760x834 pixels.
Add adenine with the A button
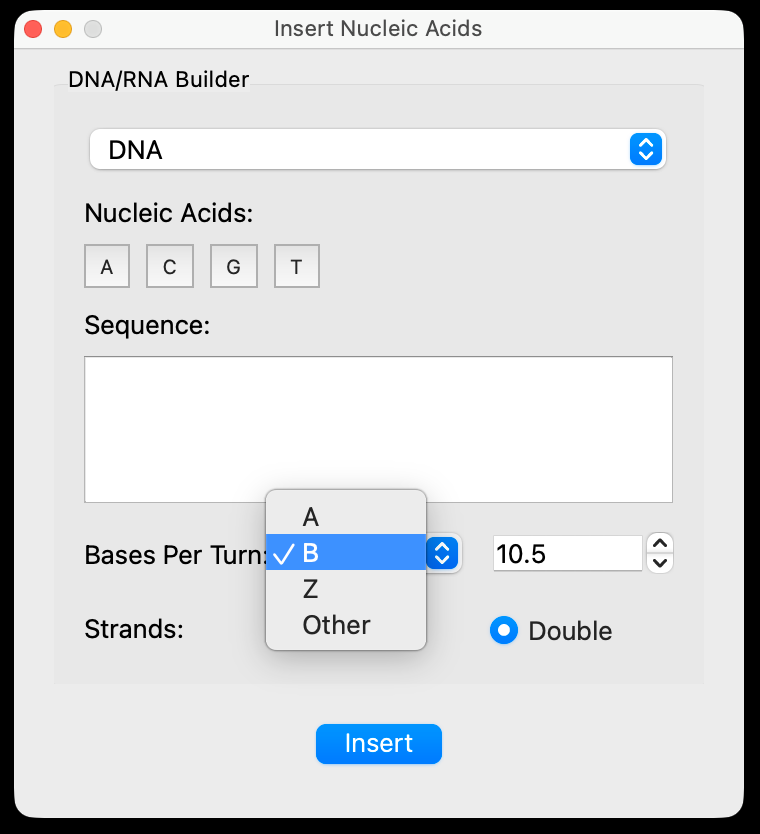(107, 267)
